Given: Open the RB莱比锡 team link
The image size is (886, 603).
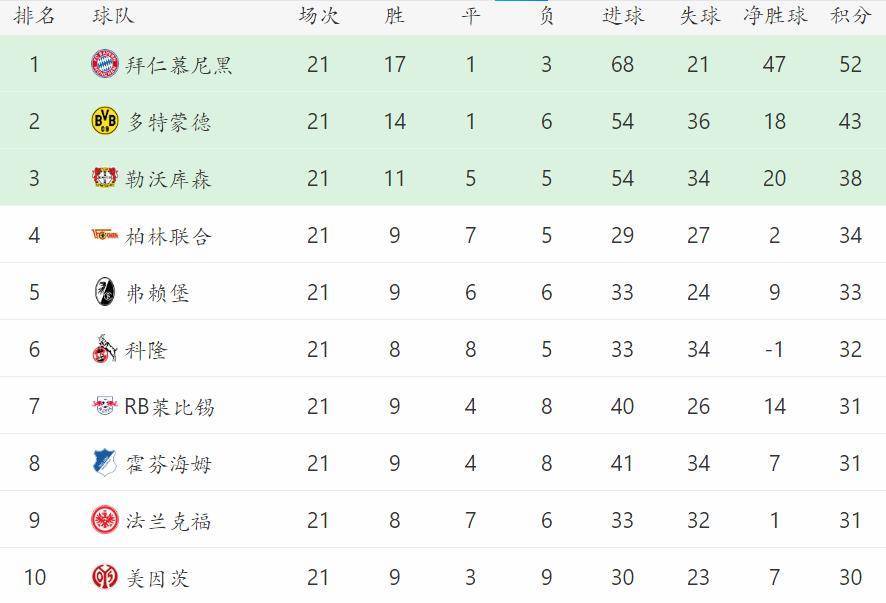Looking at the screenshot, I should [169, 406].
